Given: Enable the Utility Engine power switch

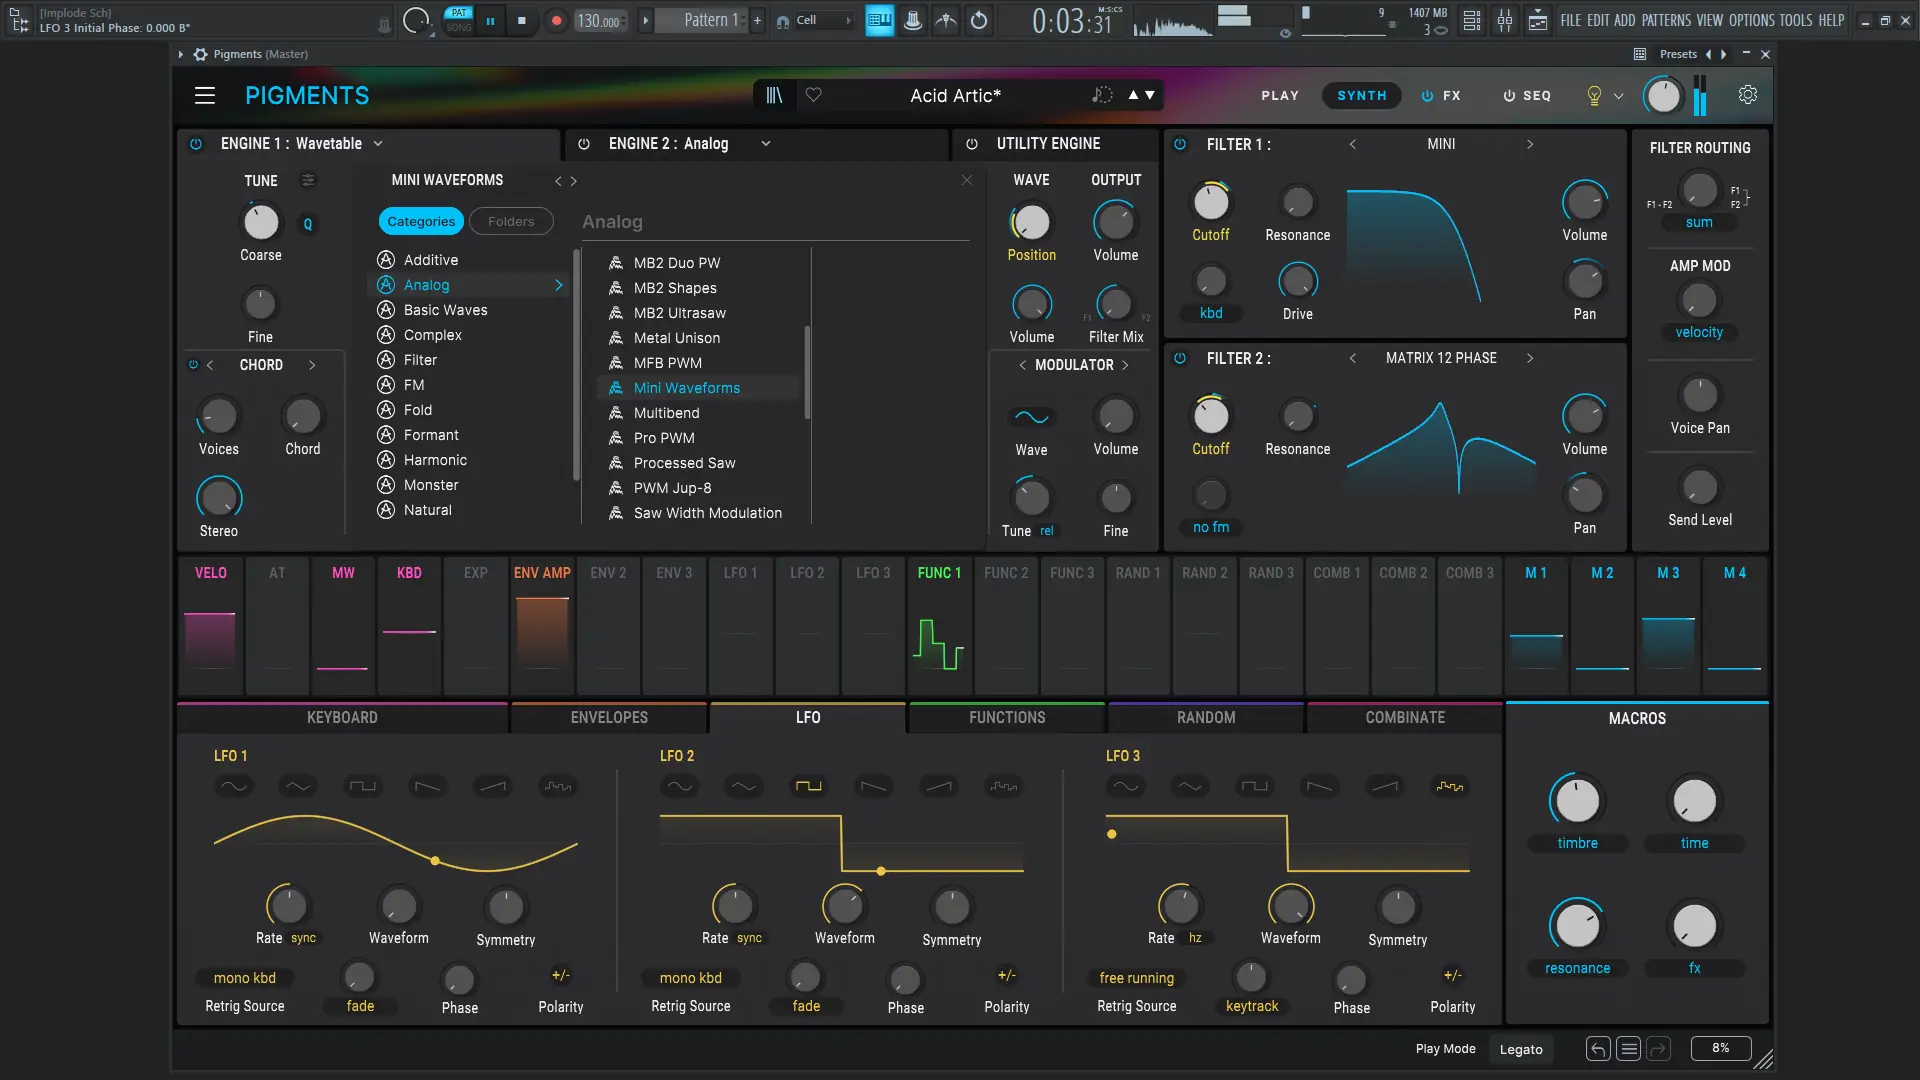Looking at the screenshot, I should [971, 144].
